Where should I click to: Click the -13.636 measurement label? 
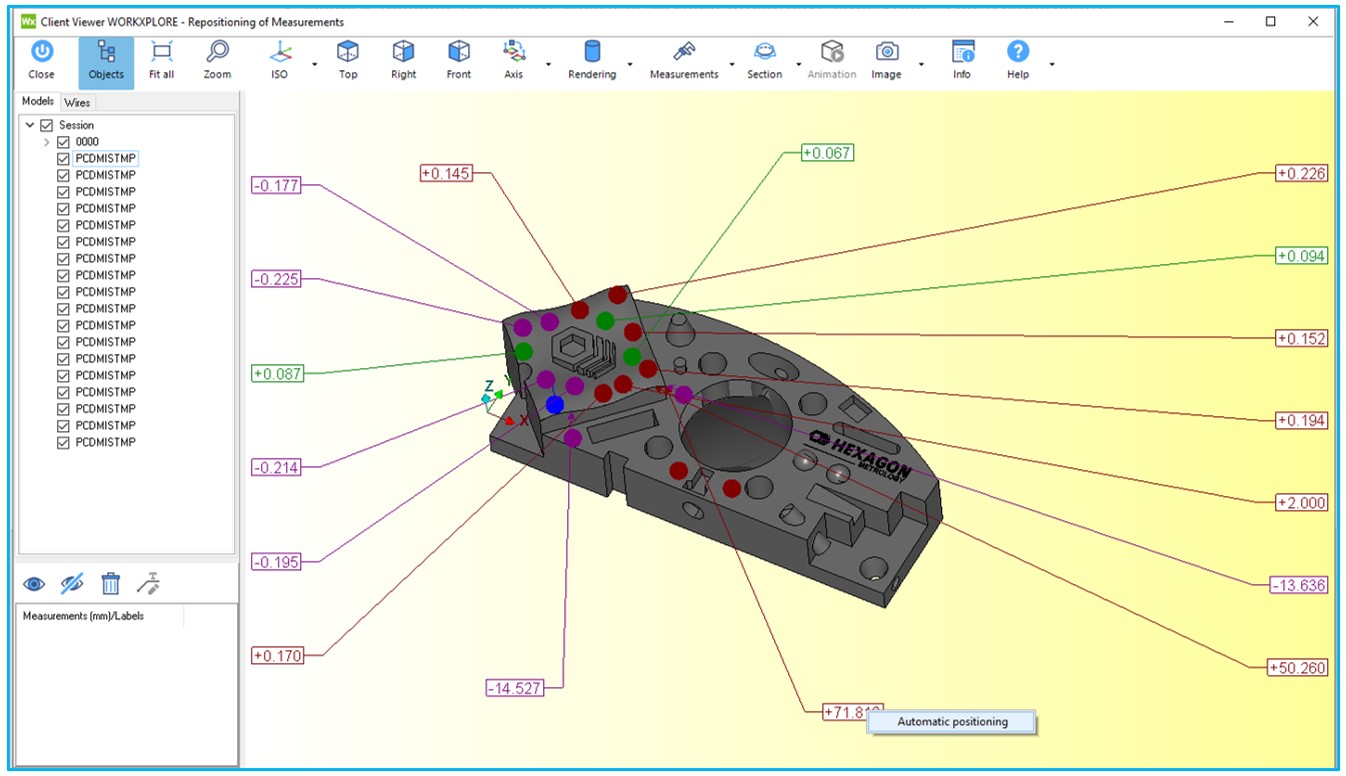1299,585
